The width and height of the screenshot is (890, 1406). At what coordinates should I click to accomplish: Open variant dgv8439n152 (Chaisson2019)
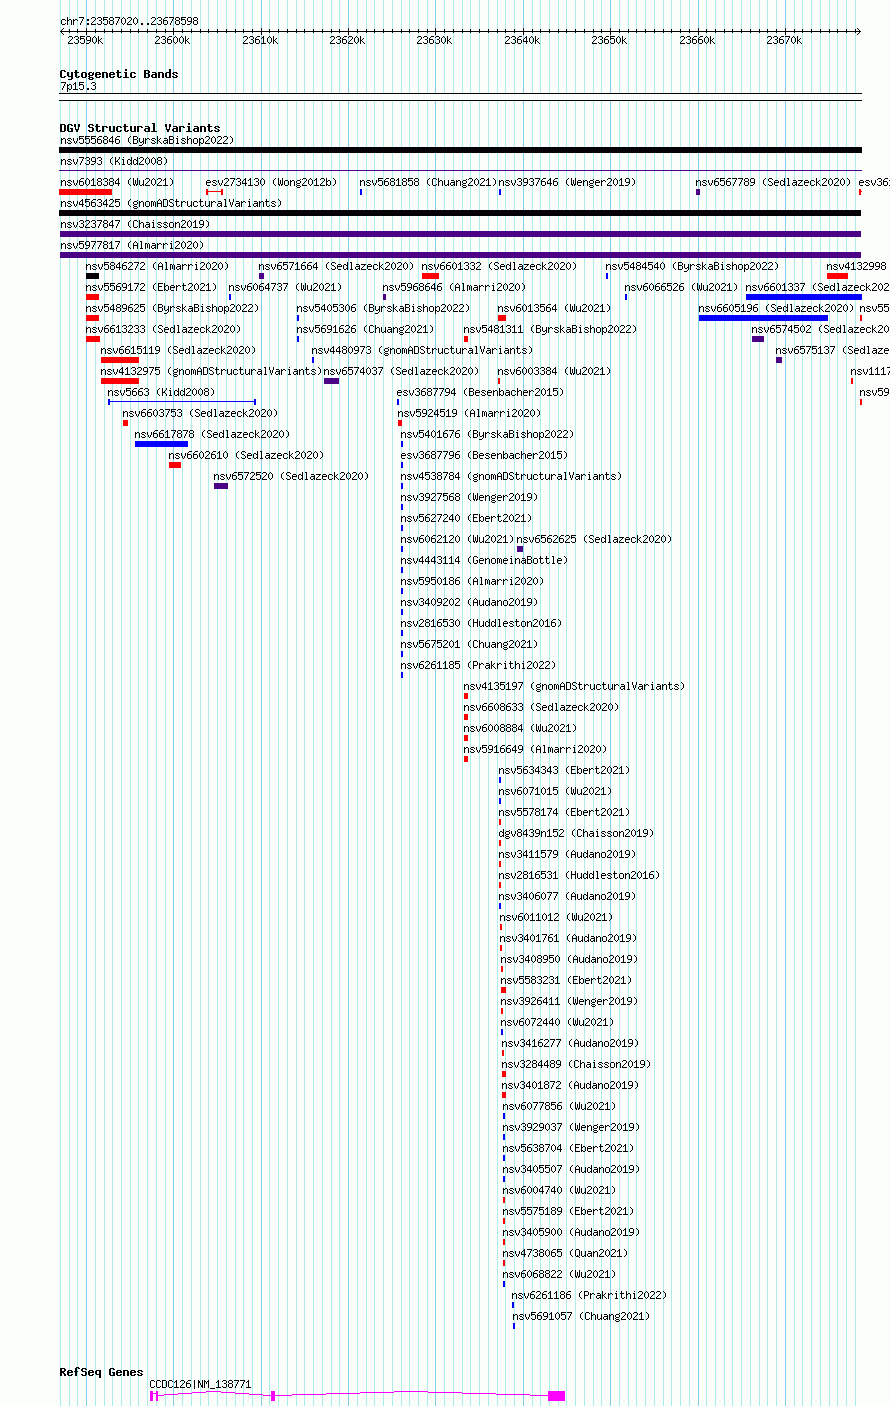576,833
